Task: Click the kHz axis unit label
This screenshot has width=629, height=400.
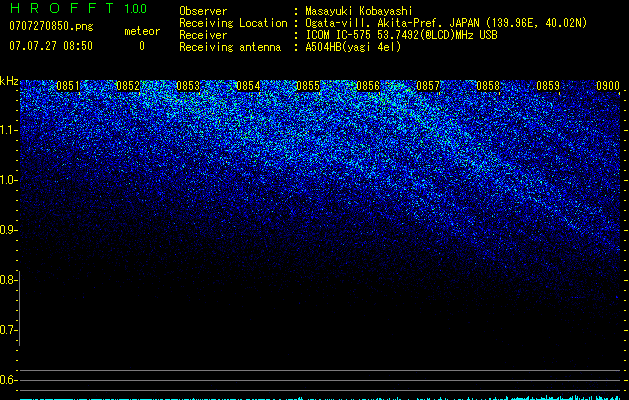Action: [x=9, y=81]
